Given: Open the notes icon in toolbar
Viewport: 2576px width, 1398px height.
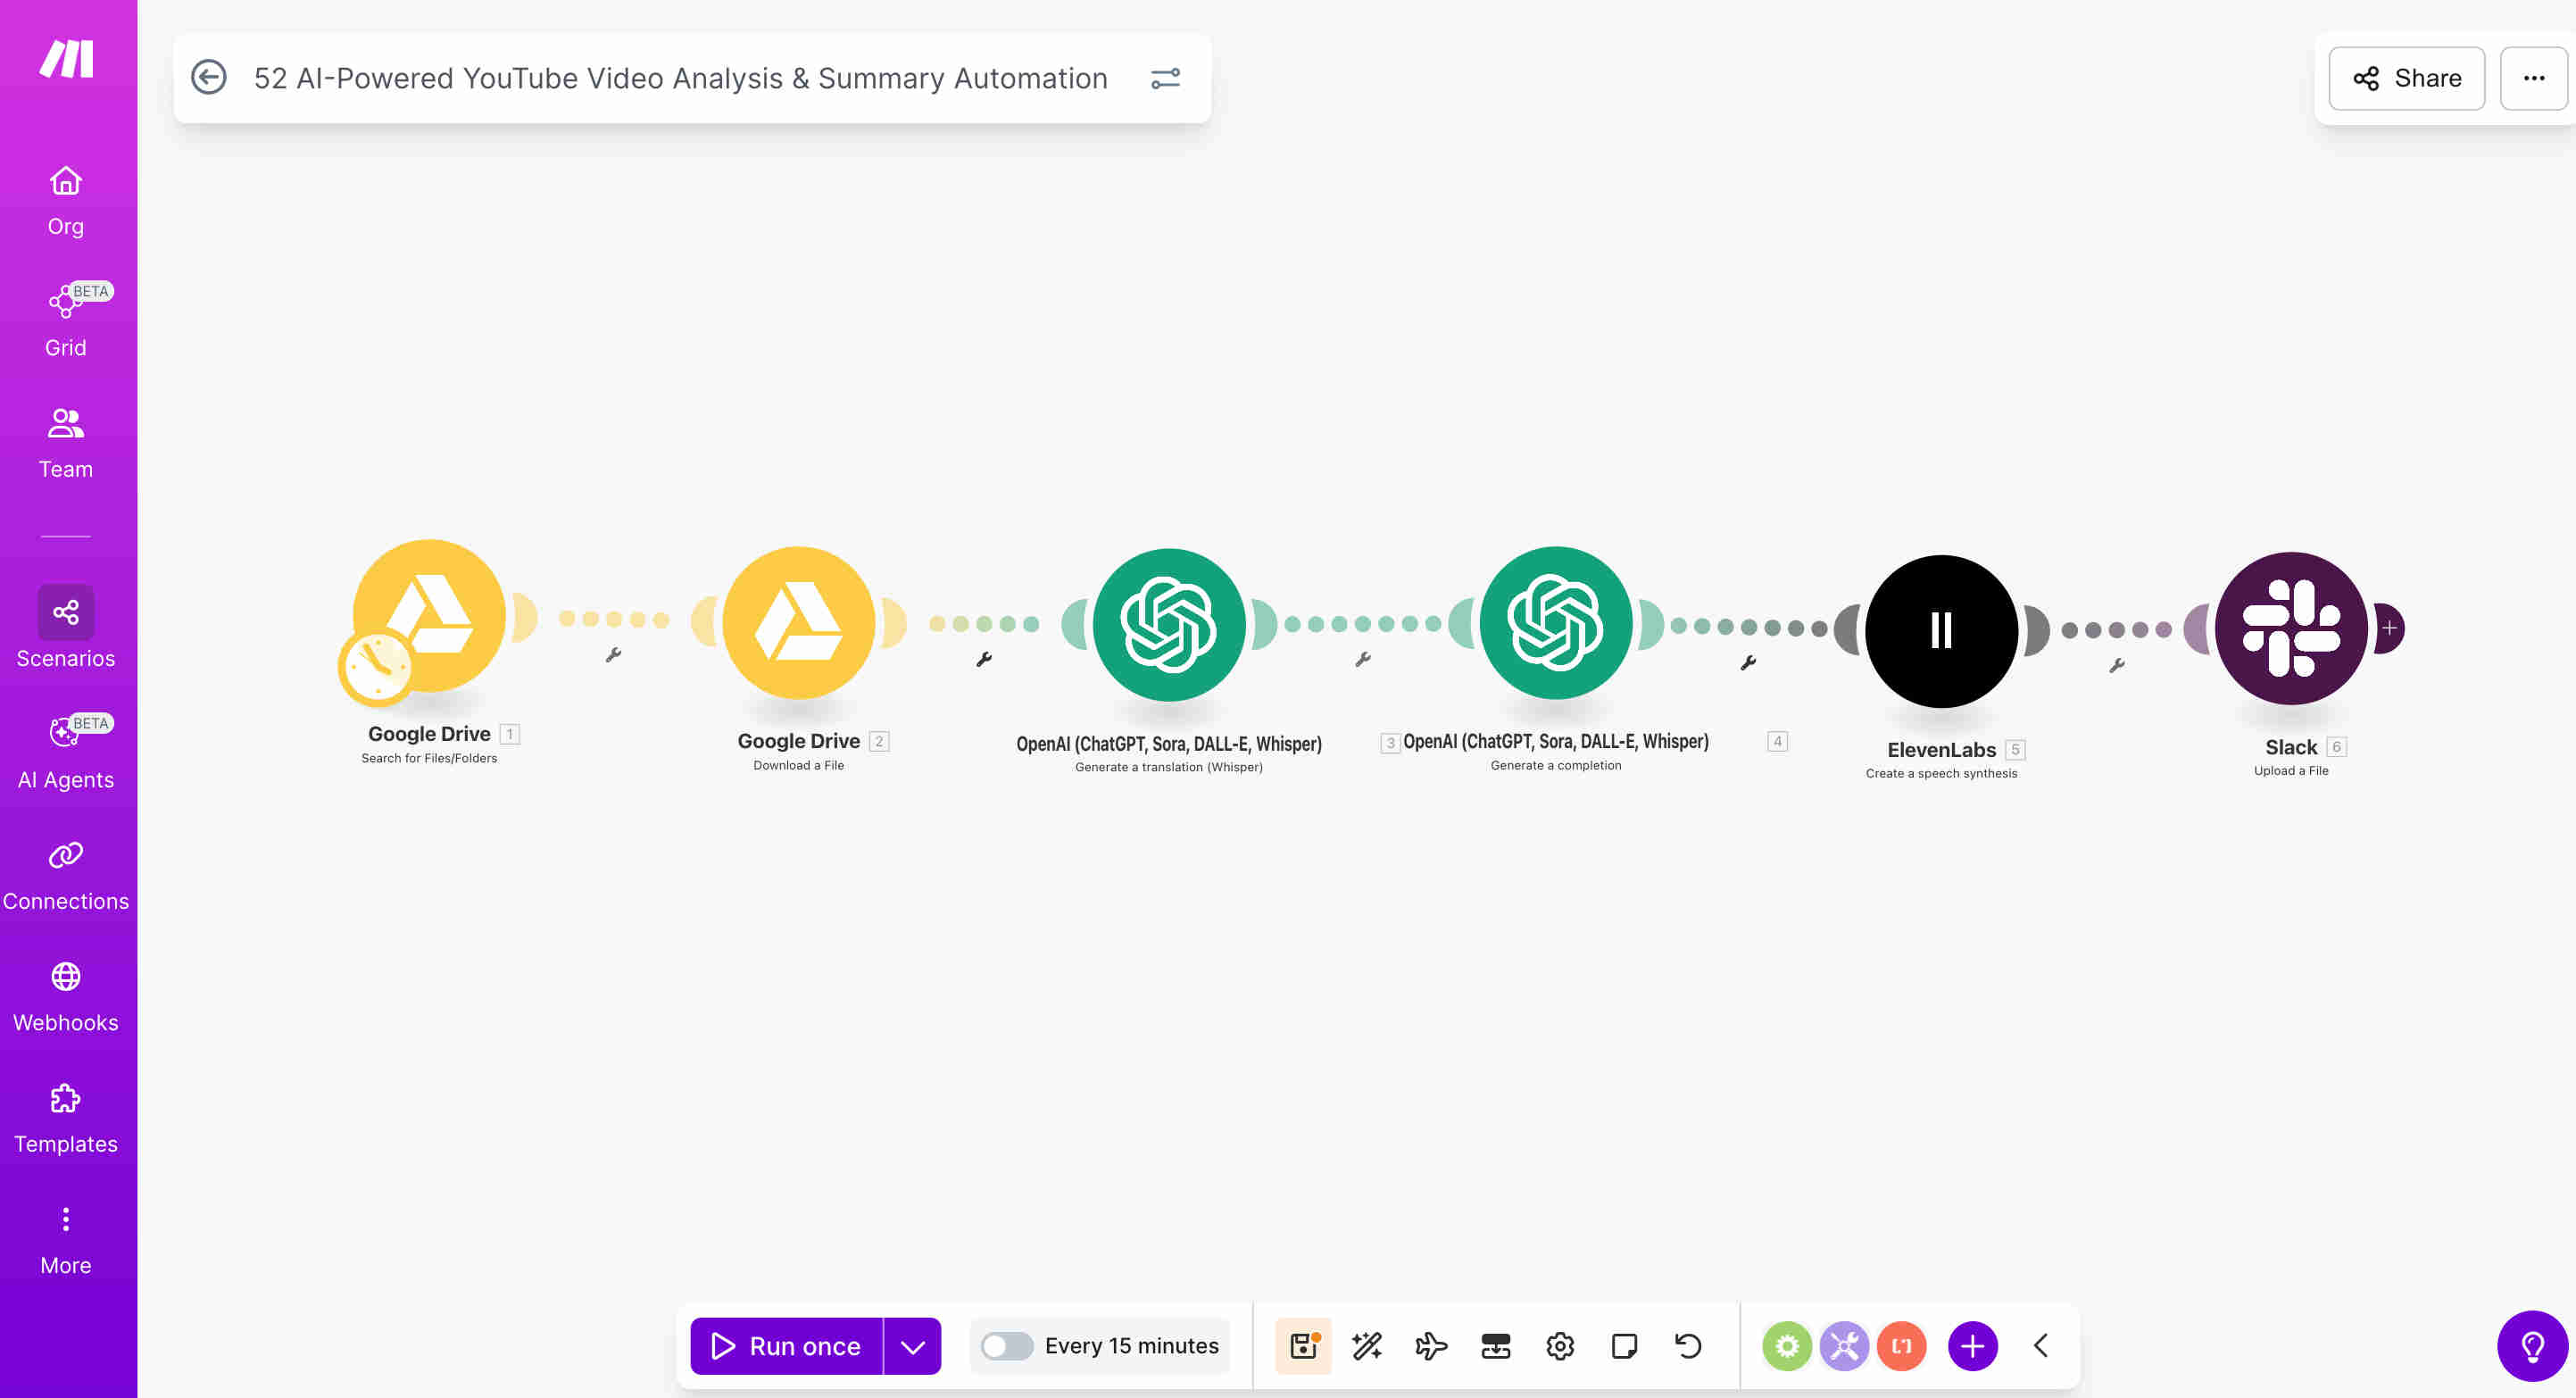Looking at the screenshot, I should [x=1624, y=1346].
